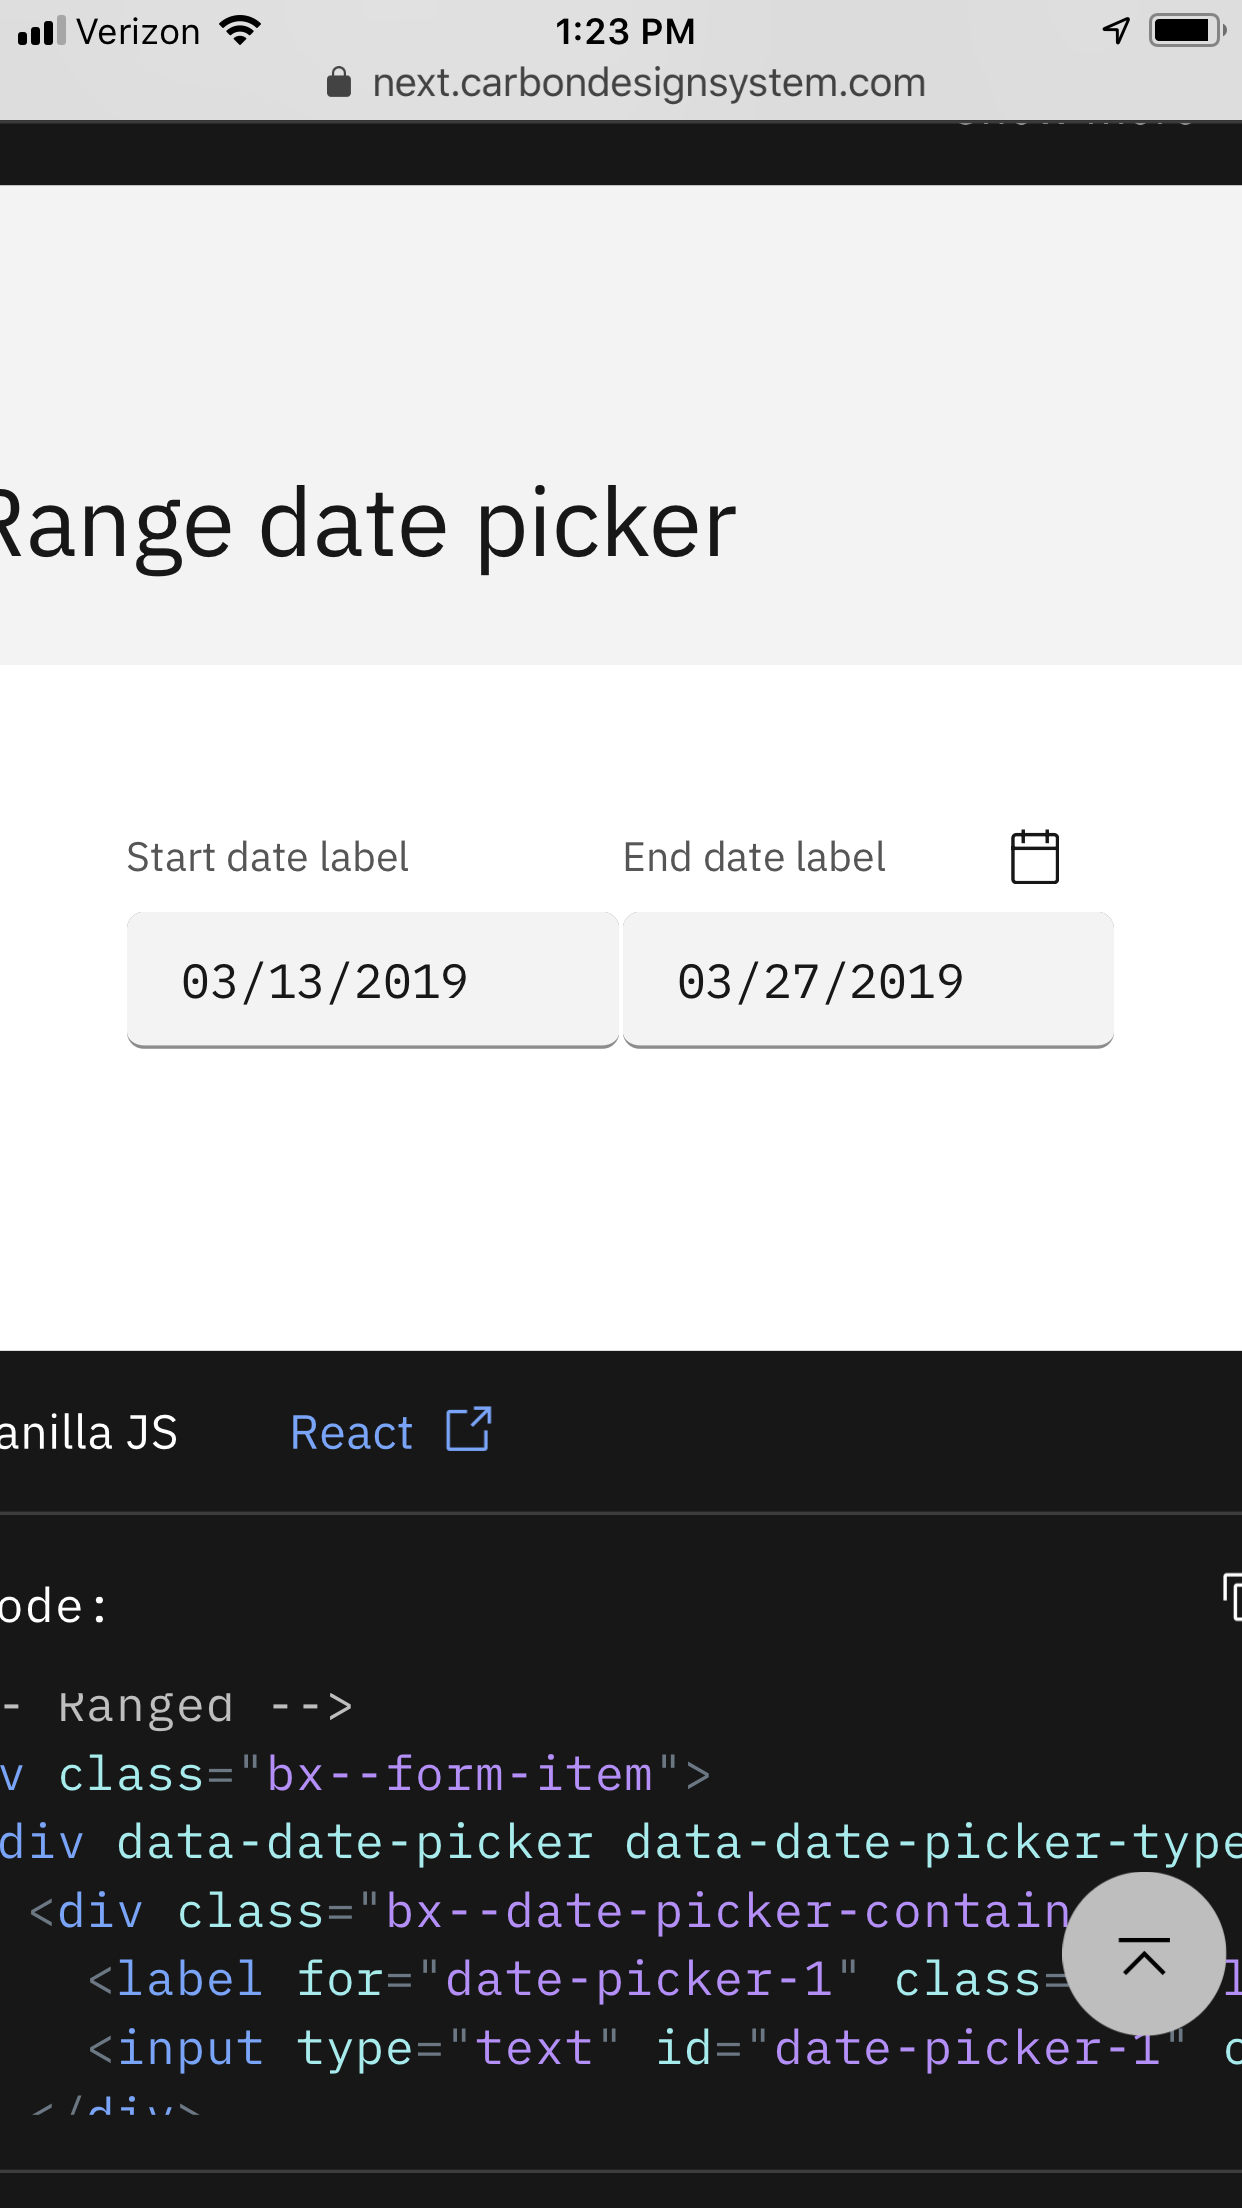The width and height of the screenshot is (1242, 2208).
Task: Tap the lock icon in the address bar
Action: point(339,83)
